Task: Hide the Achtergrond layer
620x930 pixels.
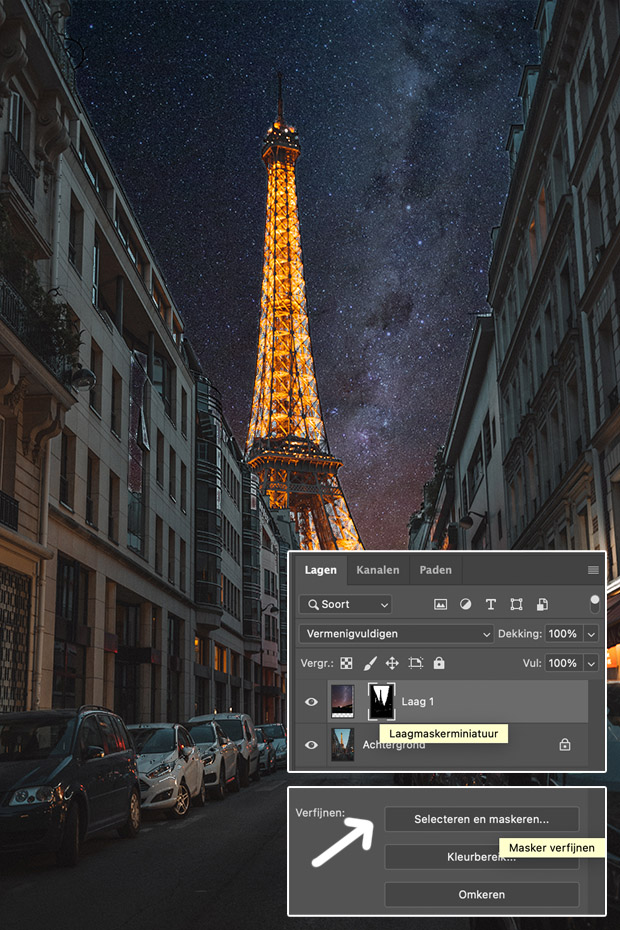Action: click(311, 745)
